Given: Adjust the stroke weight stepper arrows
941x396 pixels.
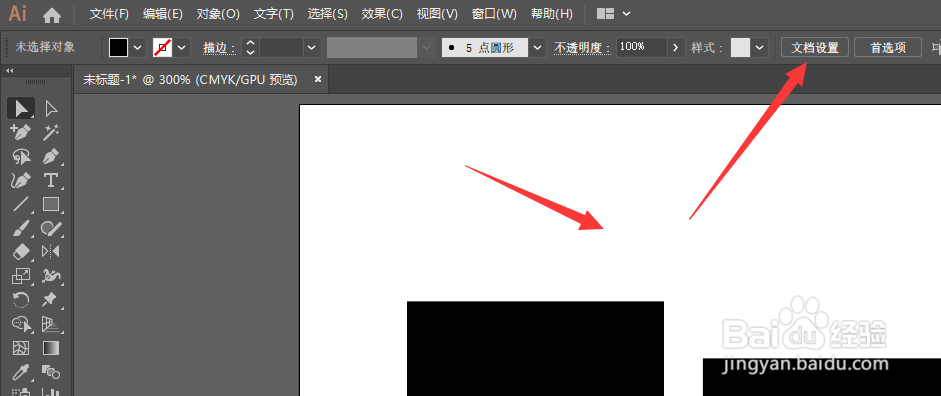Looking at the screenshot, I should click(250, 47).
